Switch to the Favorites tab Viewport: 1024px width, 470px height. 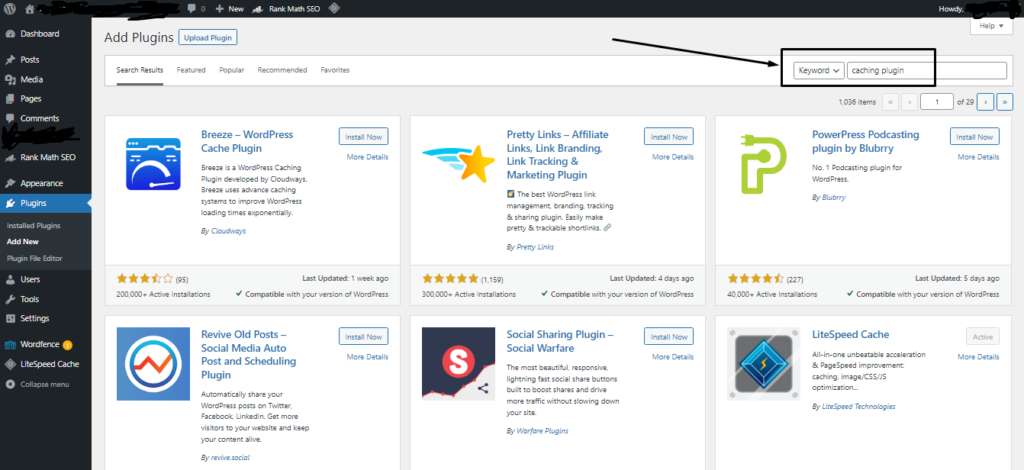(x=335, y=70)
